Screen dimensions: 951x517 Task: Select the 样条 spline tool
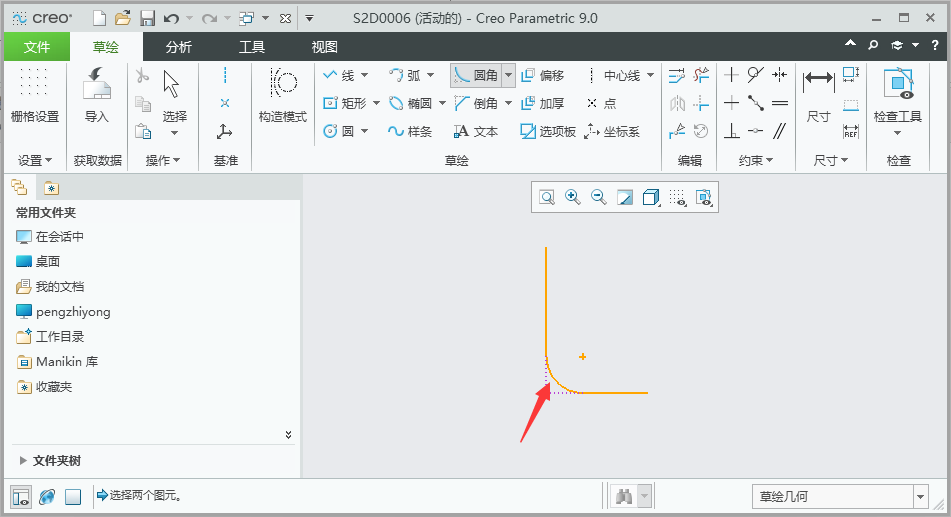[410, 131]
